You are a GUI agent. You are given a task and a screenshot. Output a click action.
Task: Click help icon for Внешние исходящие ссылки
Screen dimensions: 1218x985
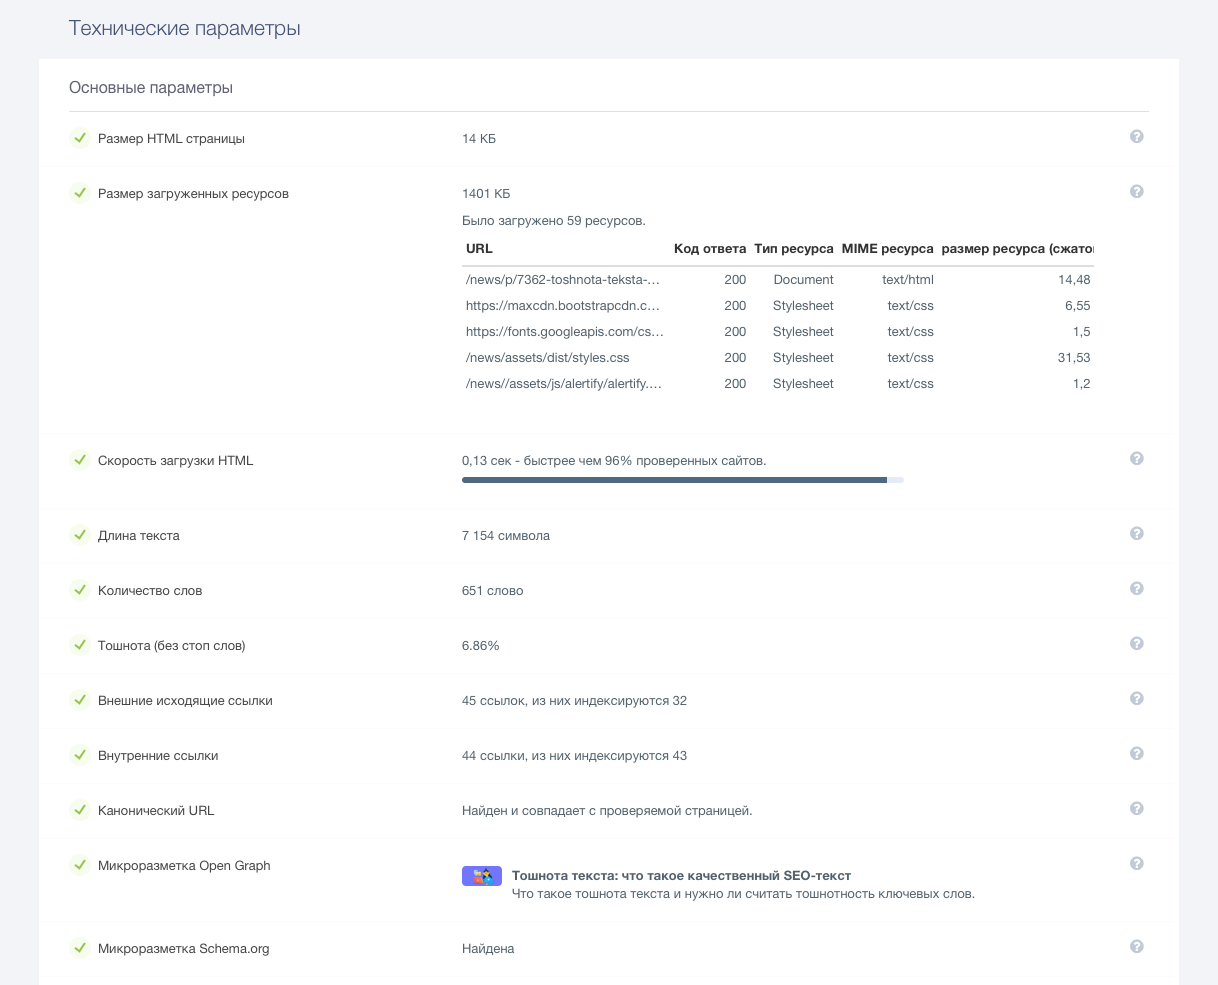pyautogui.click(x=1136, y=699)
